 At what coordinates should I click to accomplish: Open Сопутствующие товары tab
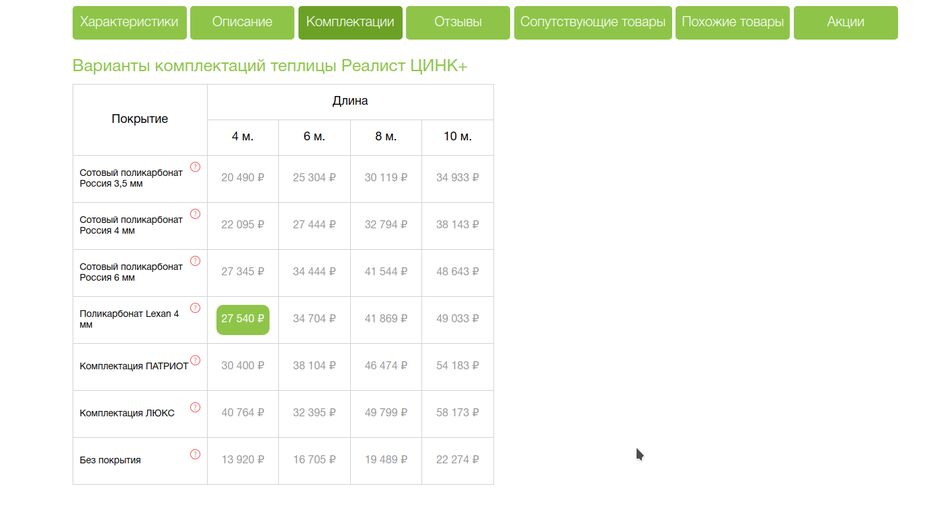592,22
